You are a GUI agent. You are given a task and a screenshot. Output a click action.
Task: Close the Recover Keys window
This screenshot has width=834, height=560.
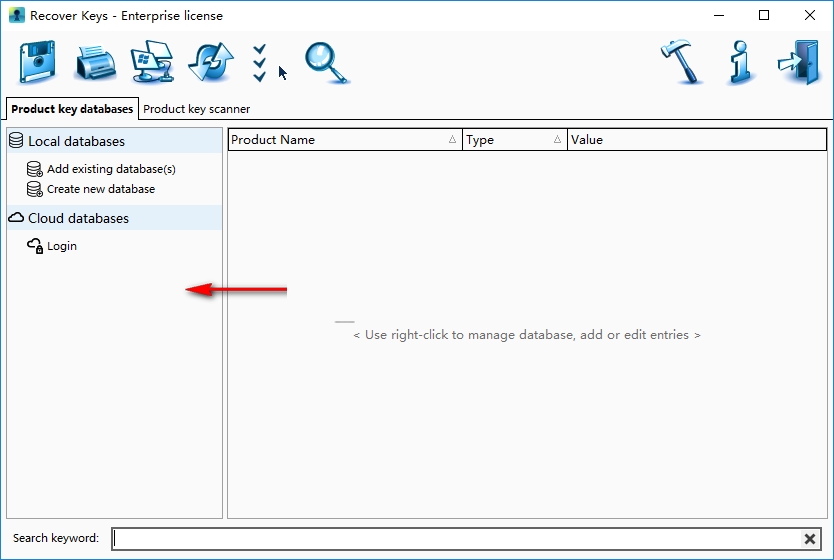point(810,15)
